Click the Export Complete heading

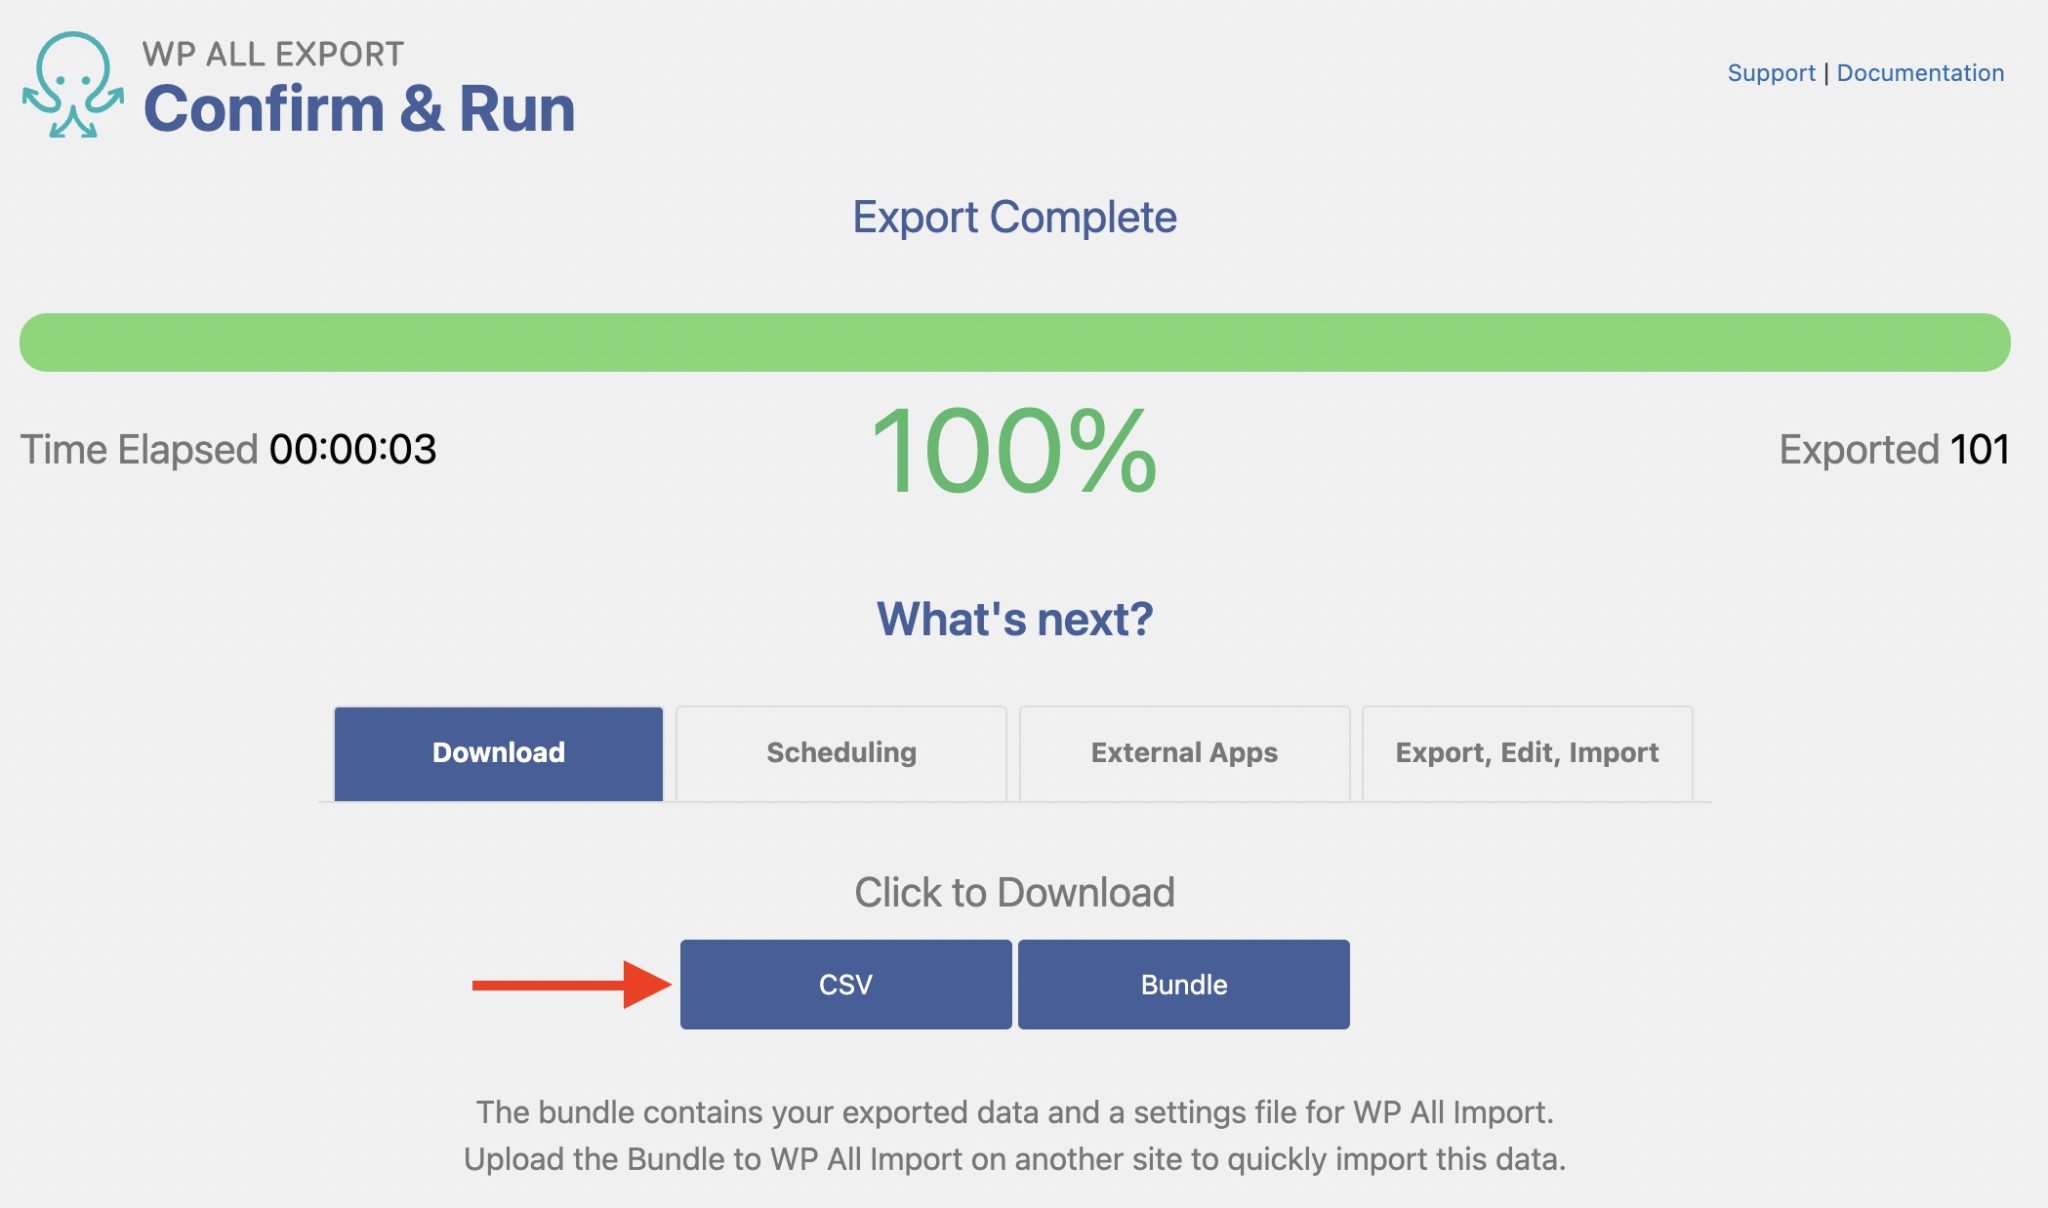(1014, 218)
